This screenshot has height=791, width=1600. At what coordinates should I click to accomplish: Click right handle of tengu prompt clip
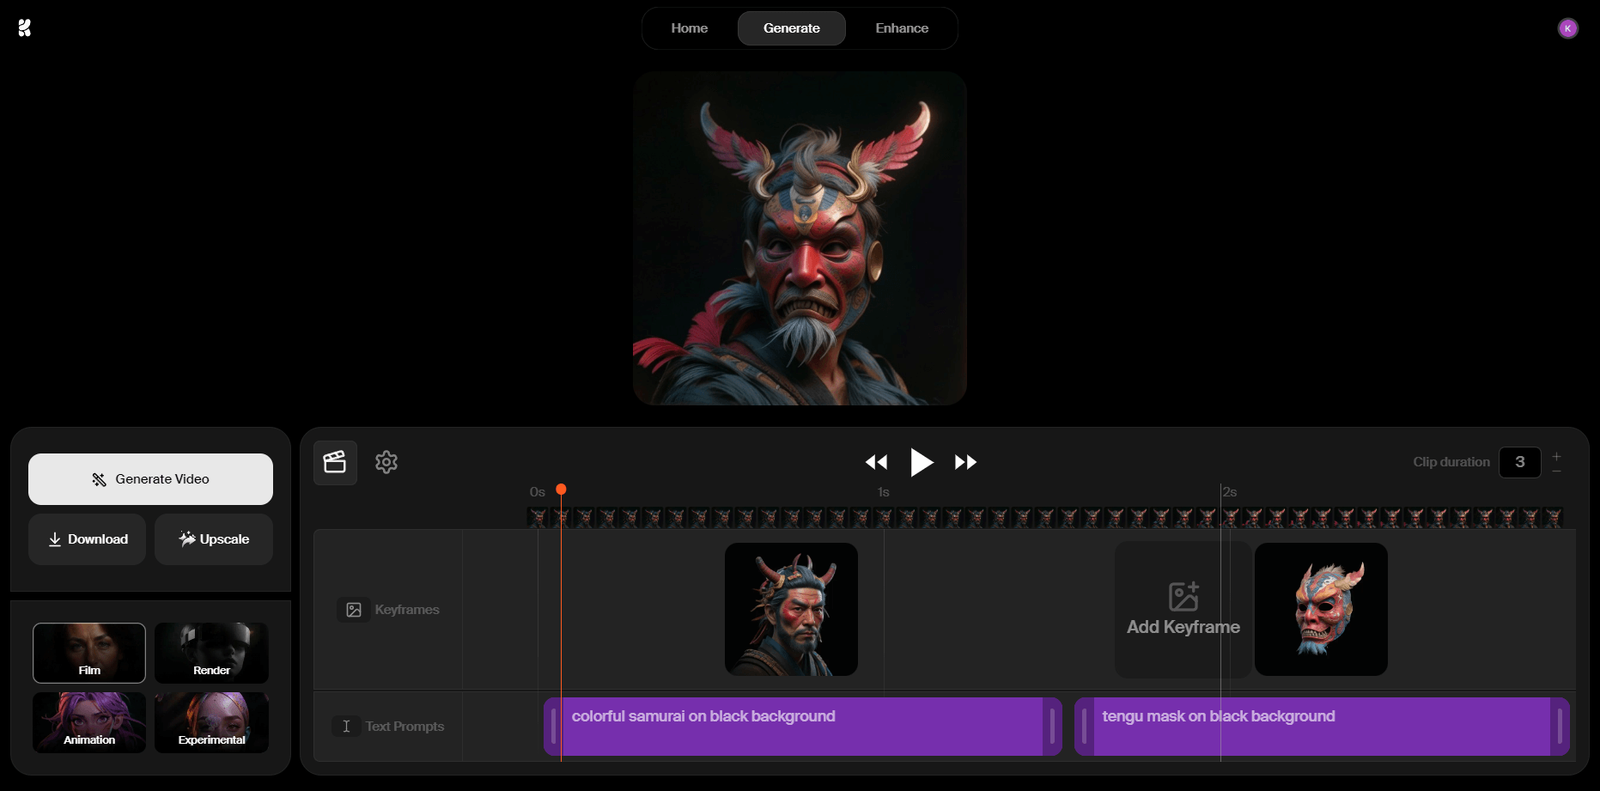(x=1559, y=726)
